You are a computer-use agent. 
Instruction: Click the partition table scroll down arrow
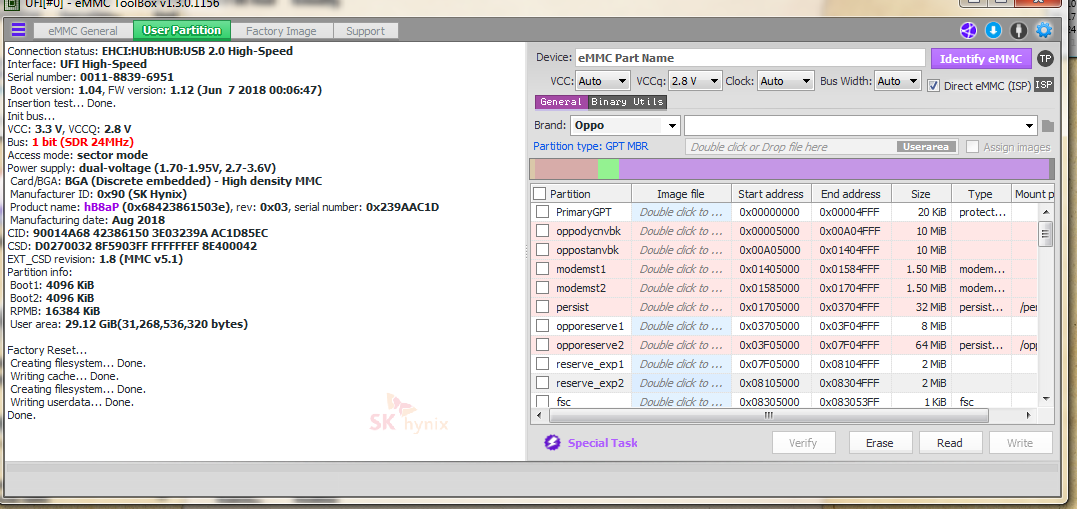pyautogui.click(x=1045, y=398)
